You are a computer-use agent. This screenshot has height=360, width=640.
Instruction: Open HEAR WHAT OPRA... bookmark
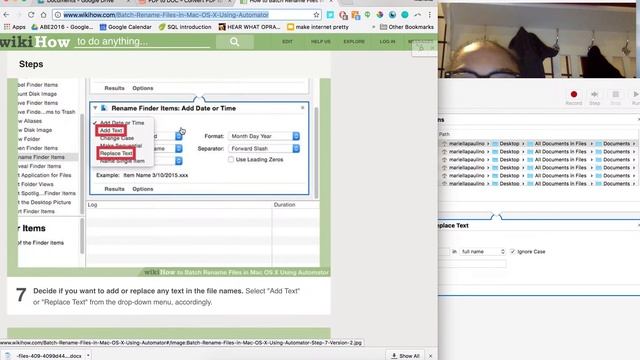click(x=249, y=27)
